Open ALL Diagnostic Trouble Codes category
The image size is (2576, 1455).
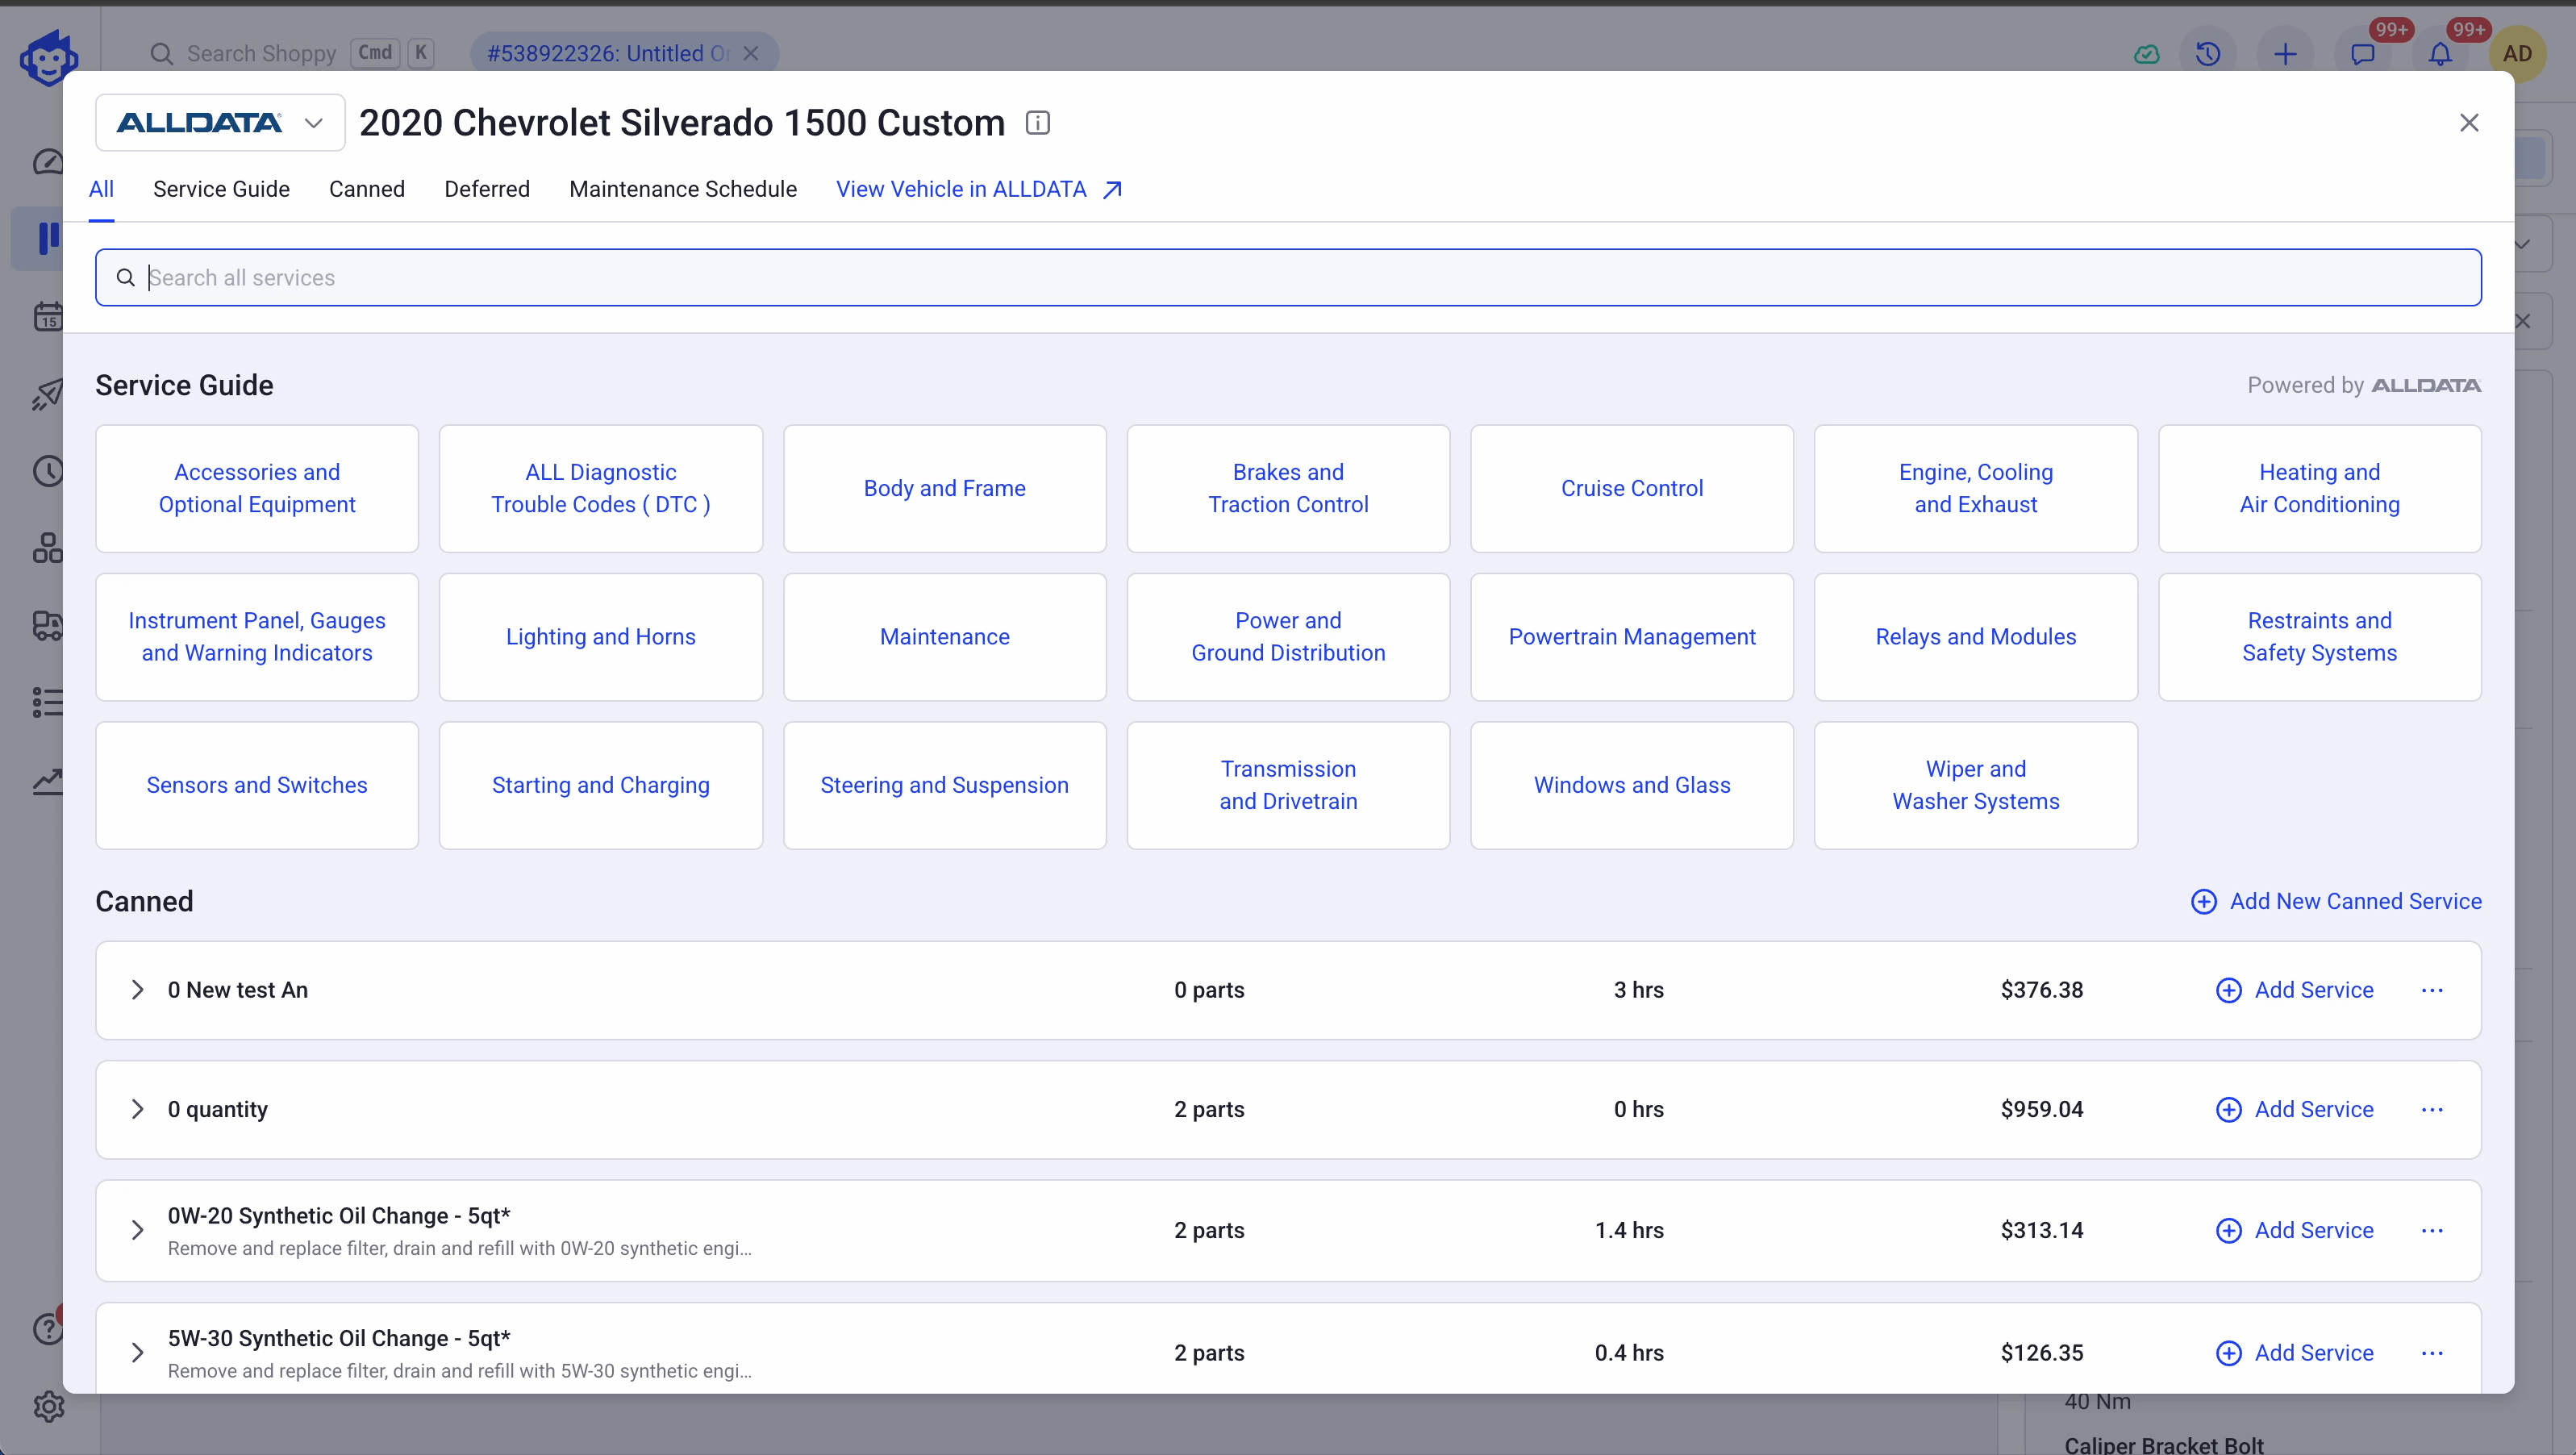pyautogui.click(x=601, y=489)
